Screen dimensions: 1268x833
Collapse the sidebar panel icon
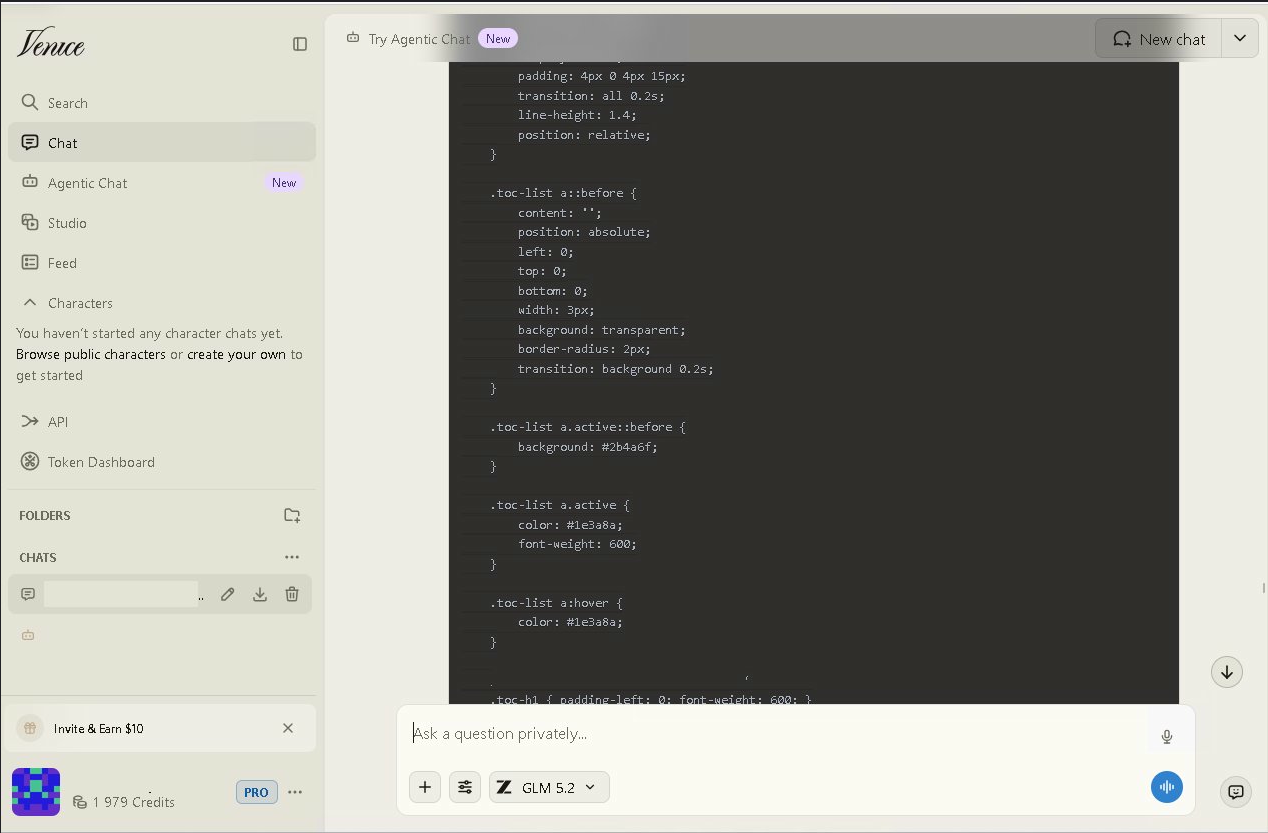[x=300, y=44]
